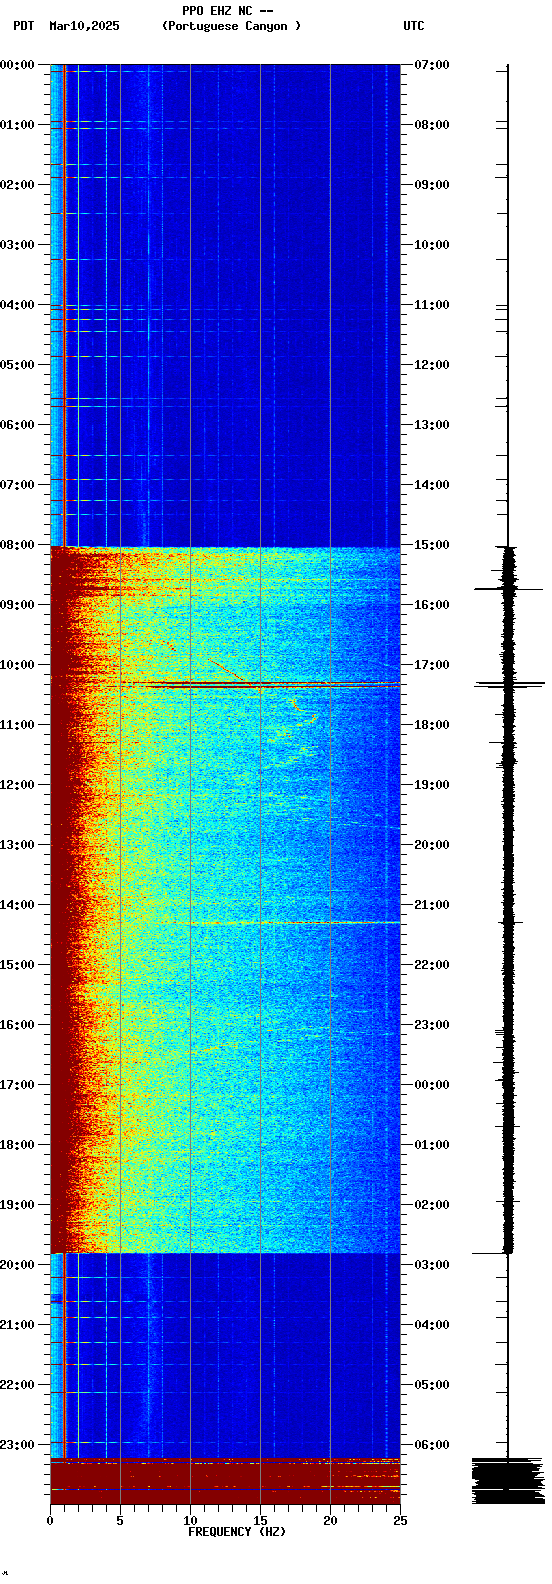
Task: Click the saturated red band after 23:00 PDT
Action: pos(225,1481)
